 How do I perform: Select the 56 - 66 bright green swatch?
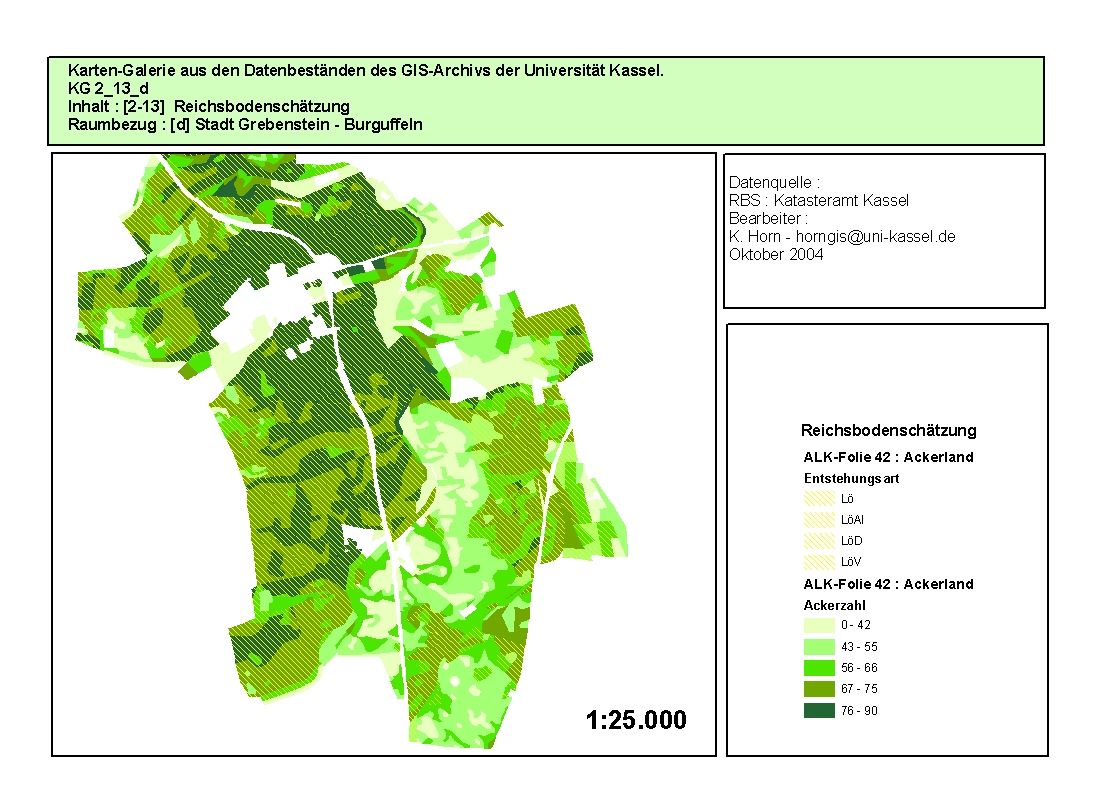click(x=819, y=668)
